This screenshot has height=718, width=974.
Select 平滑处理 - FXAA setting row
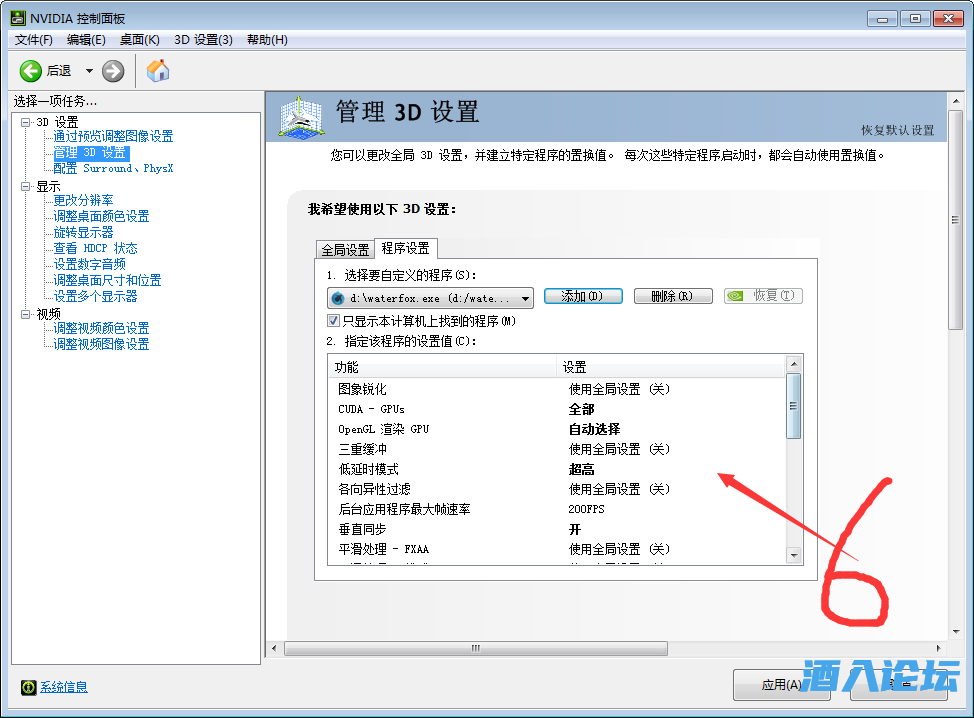(x=557, y=549)
